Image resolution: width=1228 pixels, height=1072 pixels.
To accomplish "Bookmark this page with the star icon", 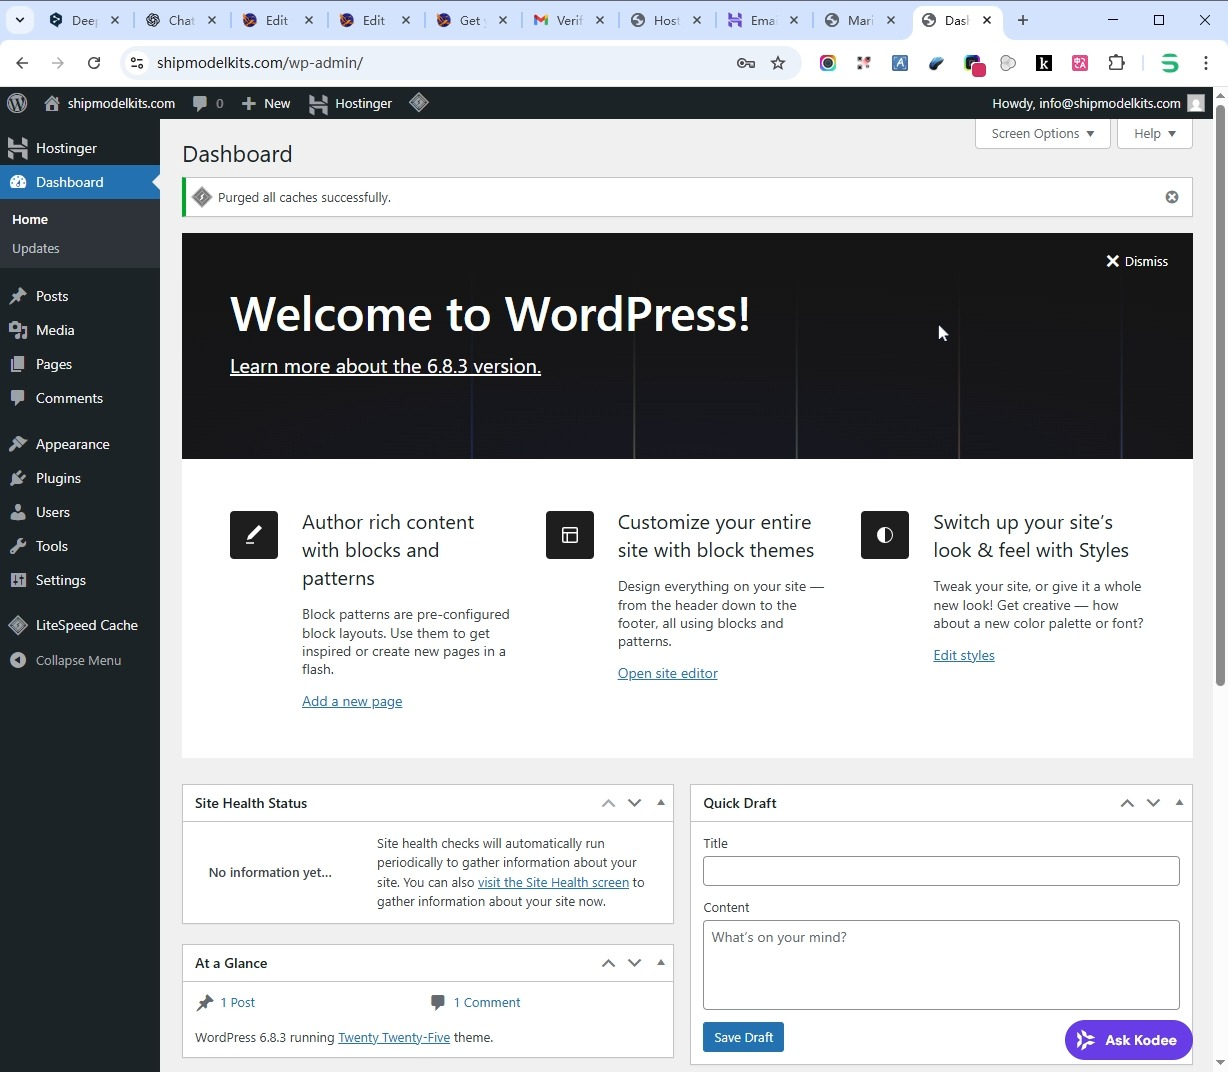I will [x=778, y=63].
